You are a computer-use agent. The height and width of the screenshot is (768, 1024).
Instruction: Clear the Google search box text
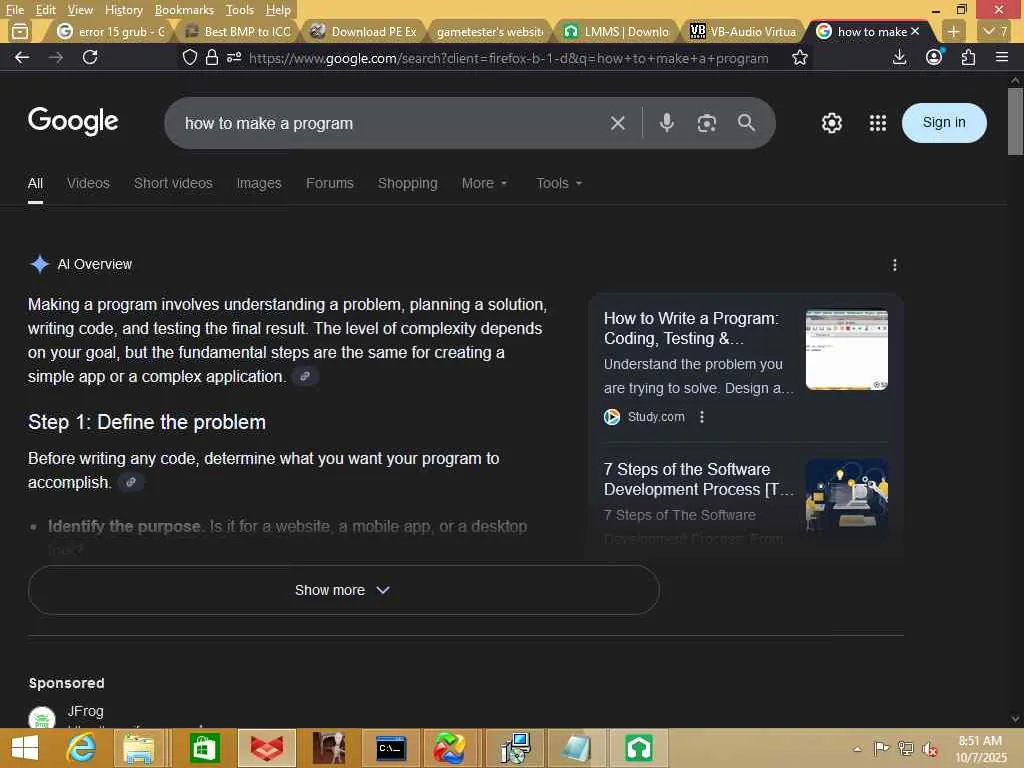(617, 123)
